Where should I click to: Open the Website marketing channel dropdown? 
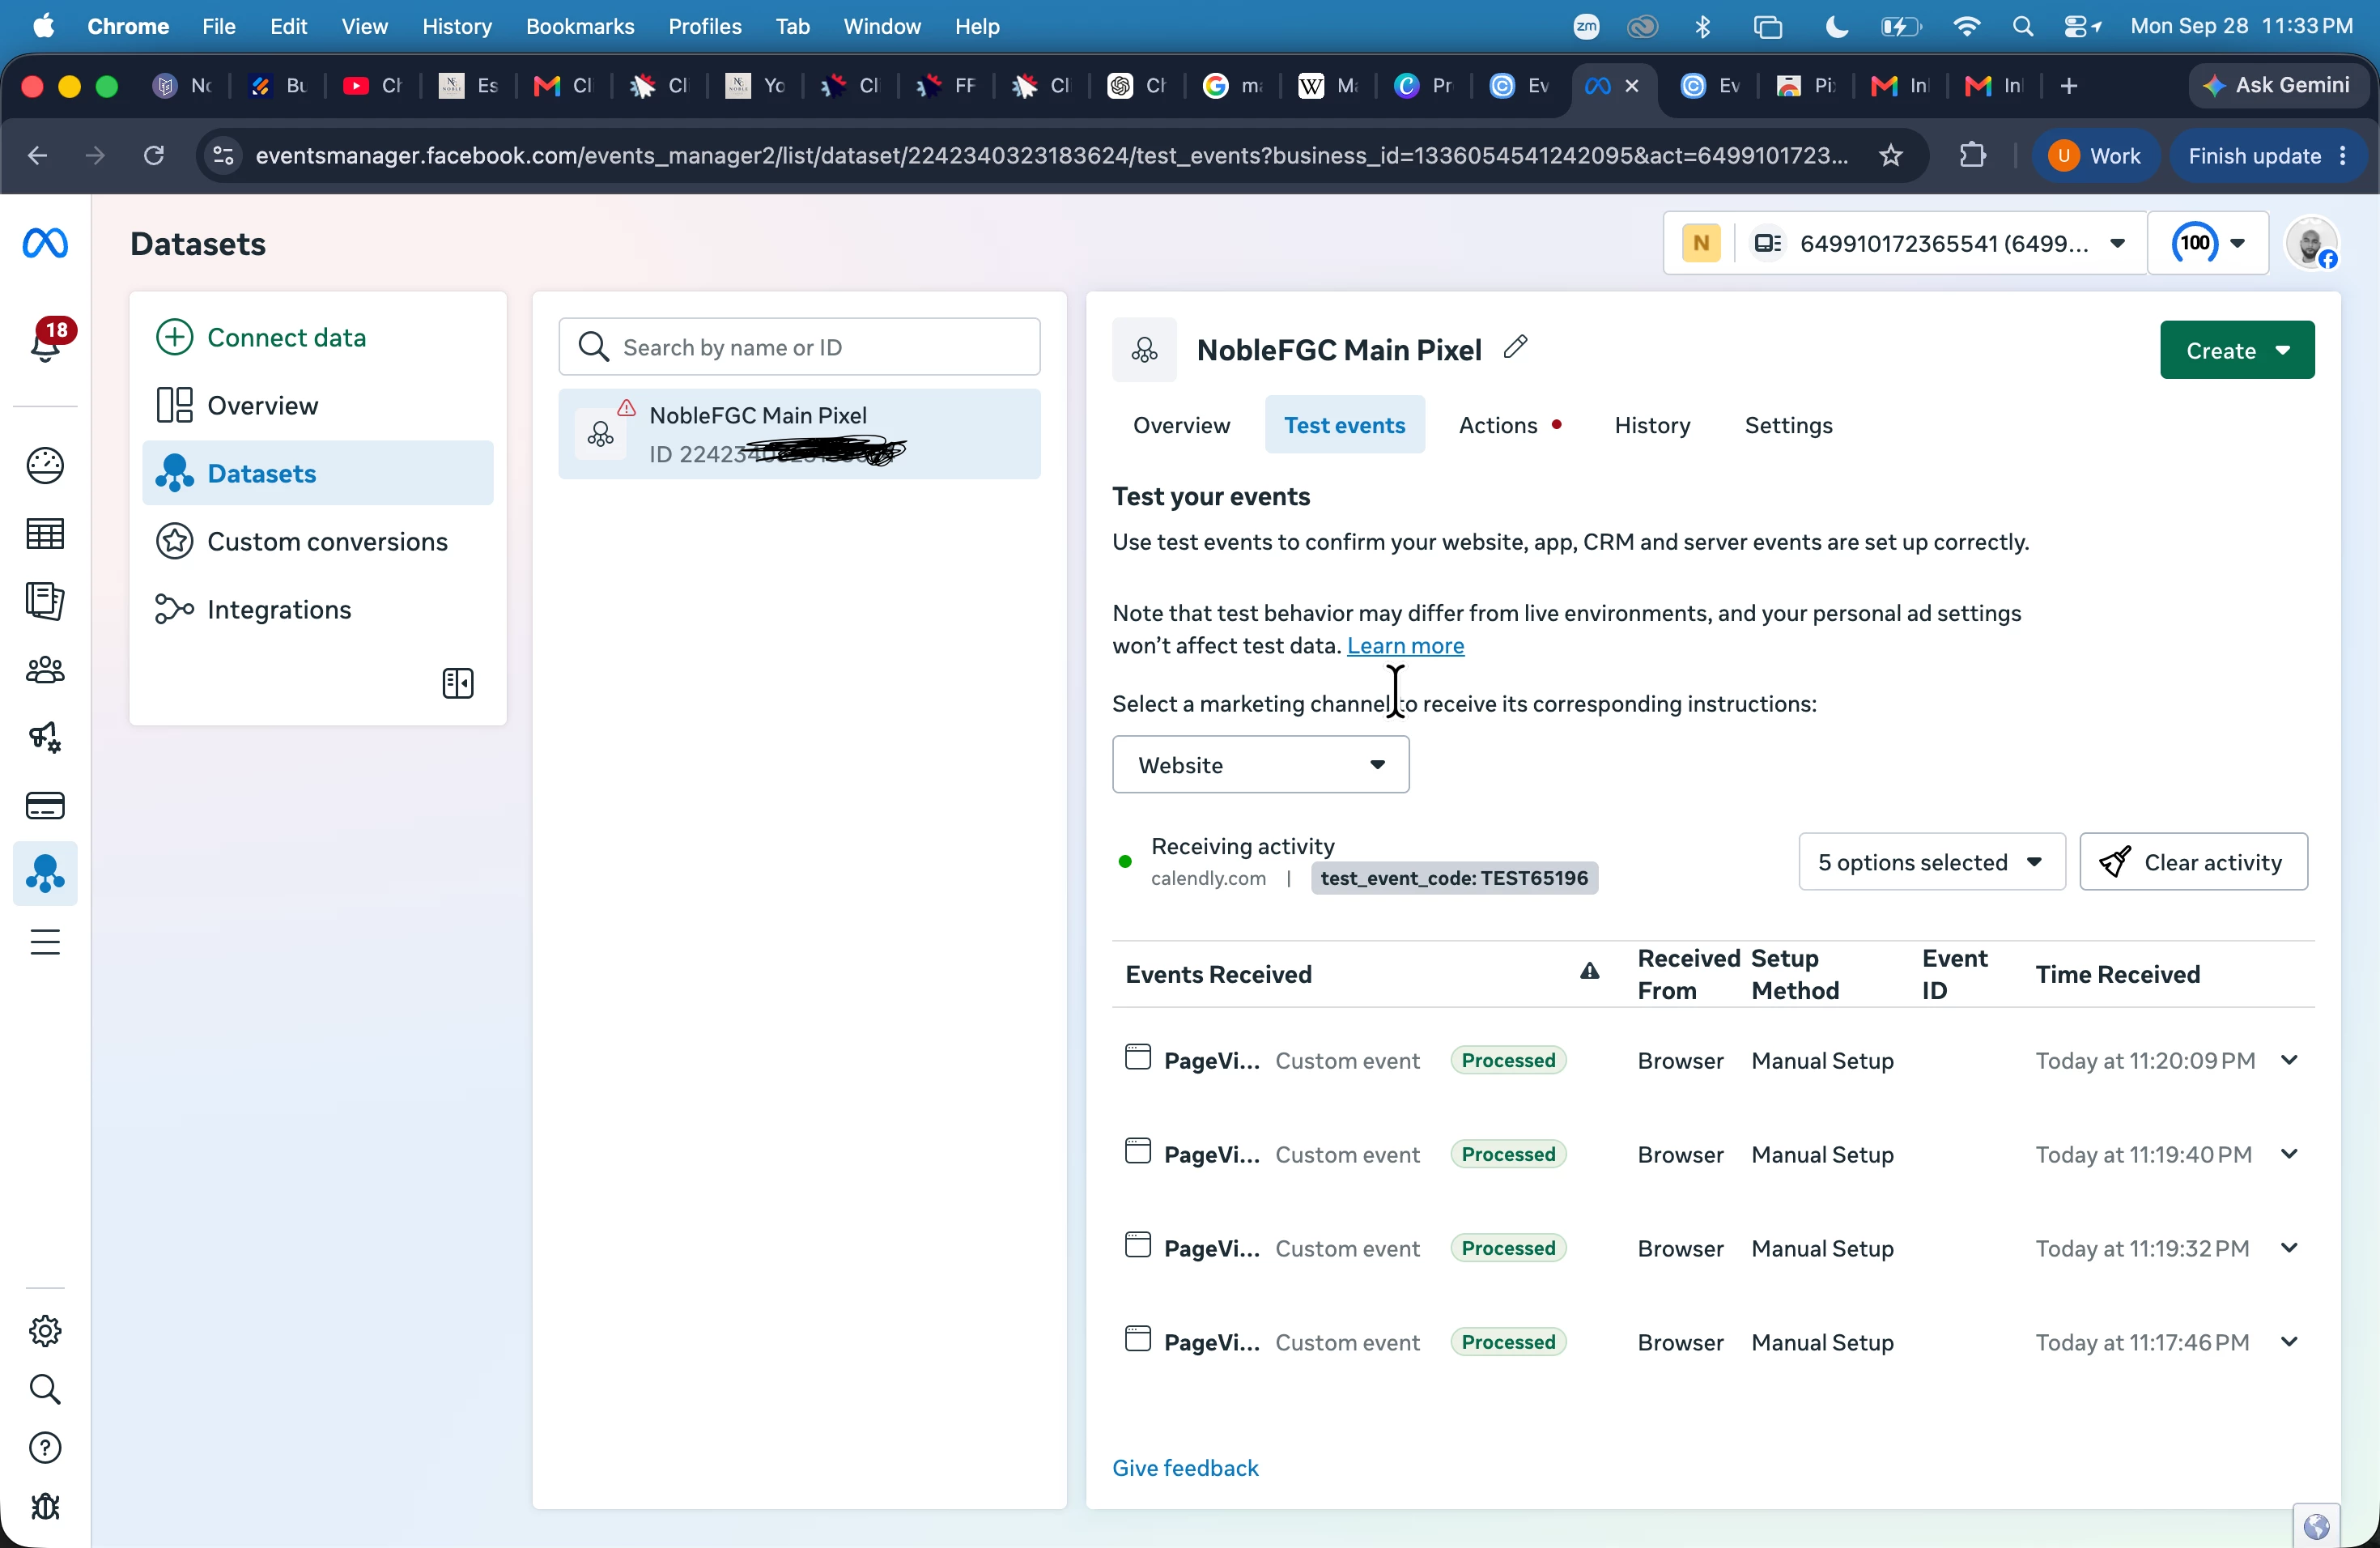(1261, 765)
